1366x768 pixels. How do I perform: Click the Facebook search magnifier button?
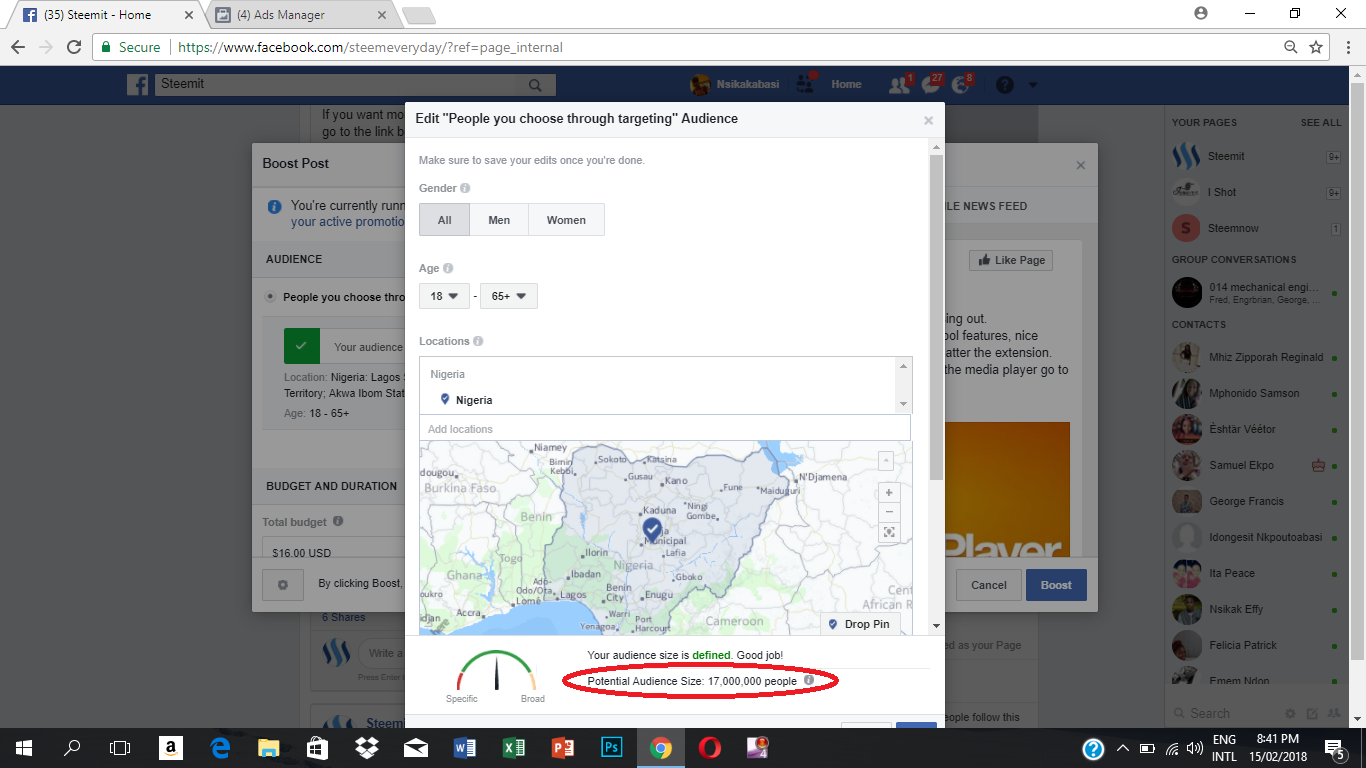(x=536, y=85)
